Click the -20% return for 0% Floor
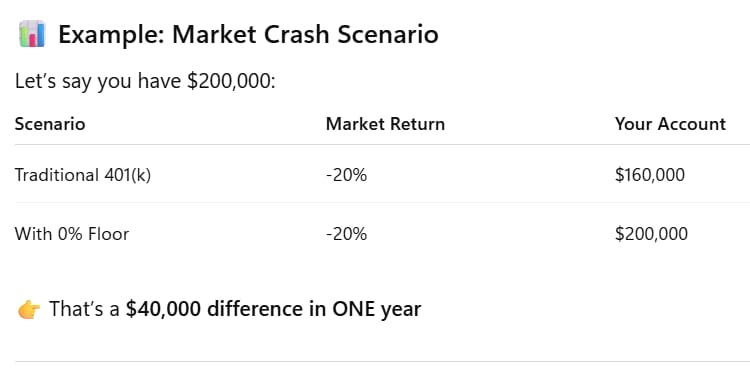Image resolution: width=750 pixels, height=370 pixels. [346, 234]
